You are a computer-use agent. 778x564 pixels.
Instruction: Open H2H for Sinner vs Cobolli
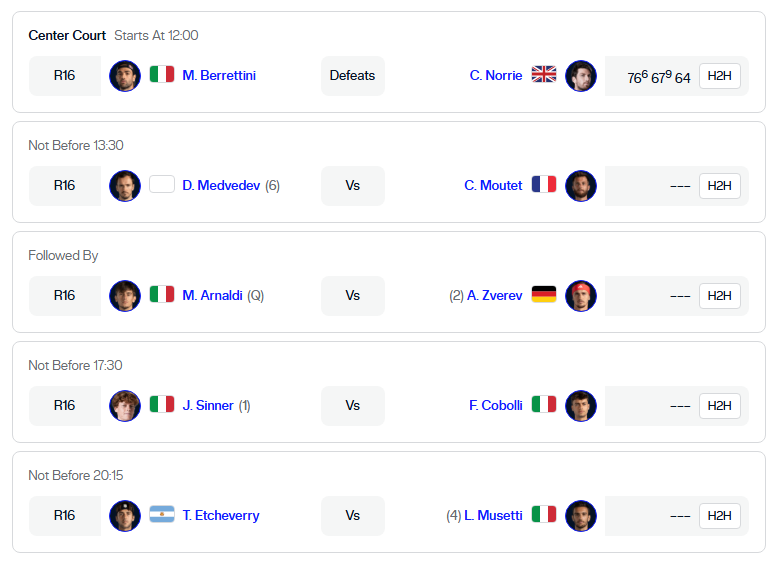(x=720, y=406)
